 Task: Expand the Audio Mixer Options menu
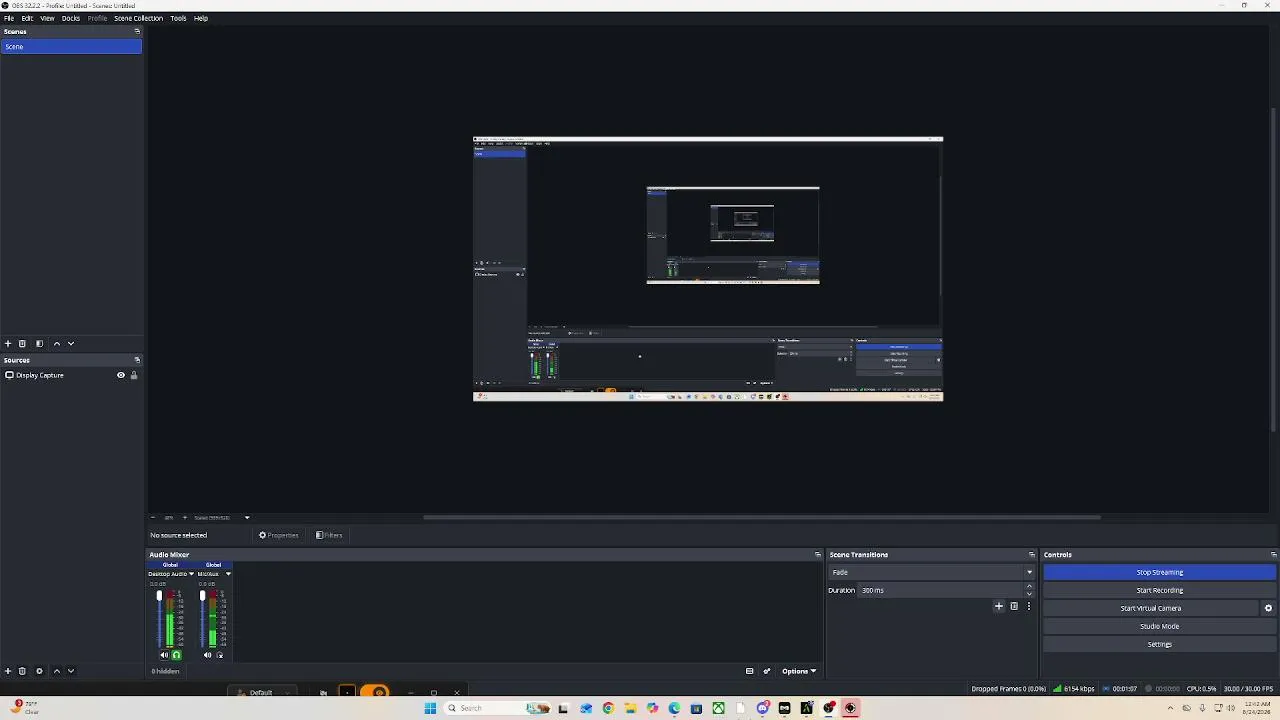(x=799, y=671)
